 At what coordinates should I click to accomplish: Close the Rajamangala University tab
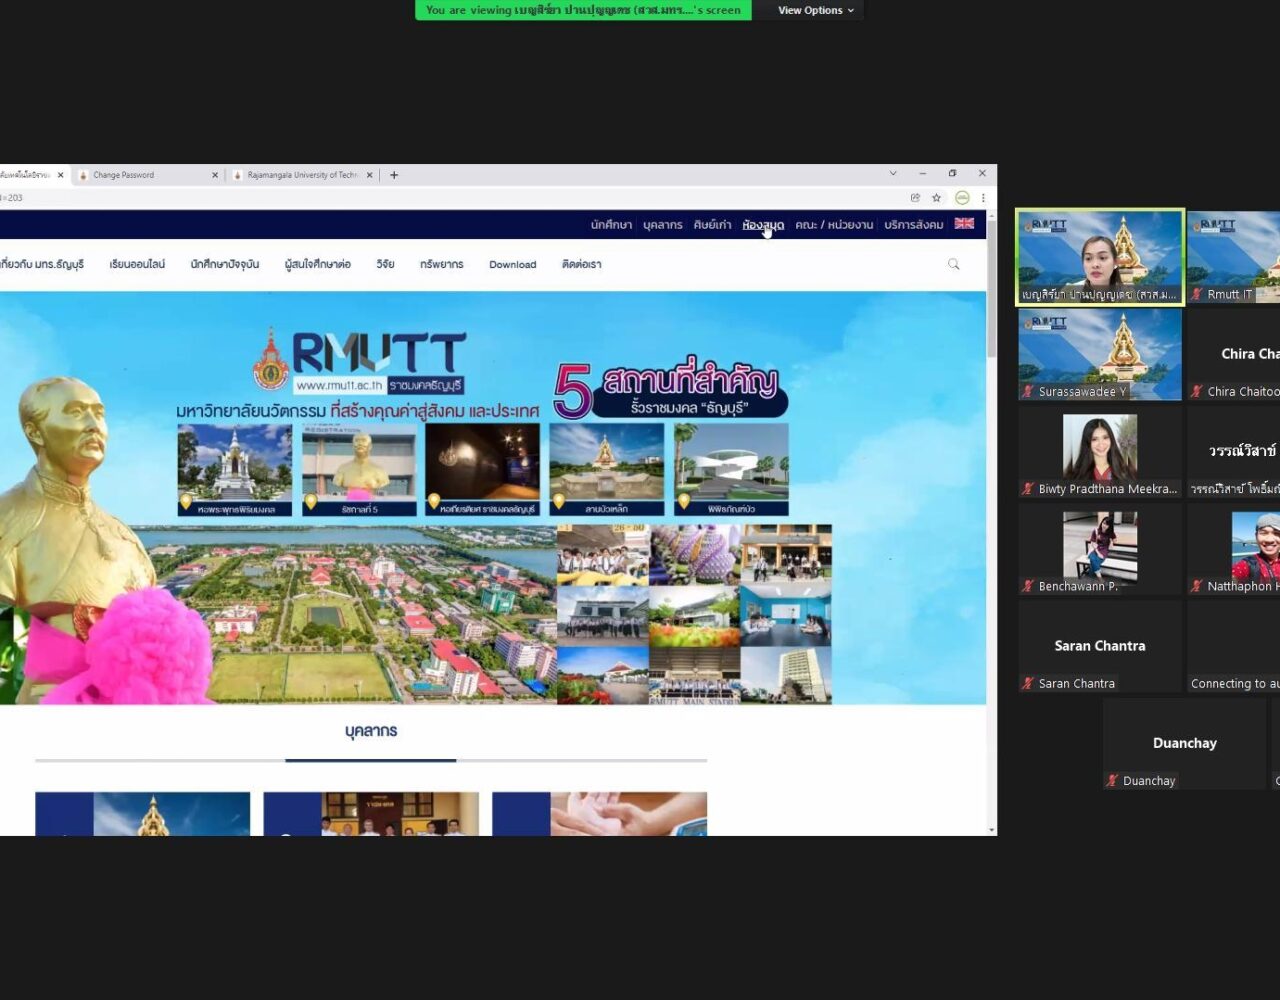coord(369,175)
